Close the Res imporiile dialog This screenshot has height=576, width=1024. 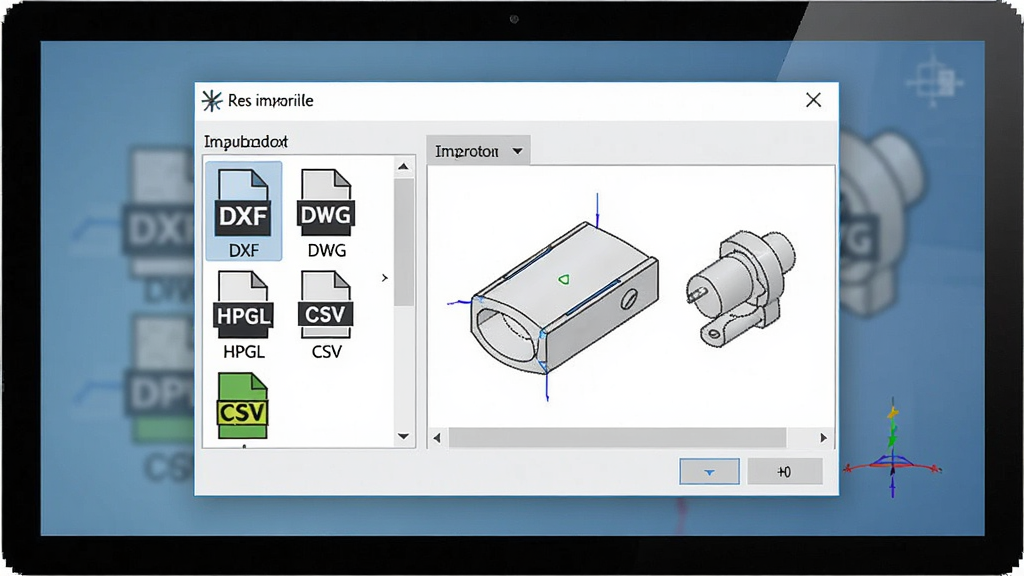[813, 100]
